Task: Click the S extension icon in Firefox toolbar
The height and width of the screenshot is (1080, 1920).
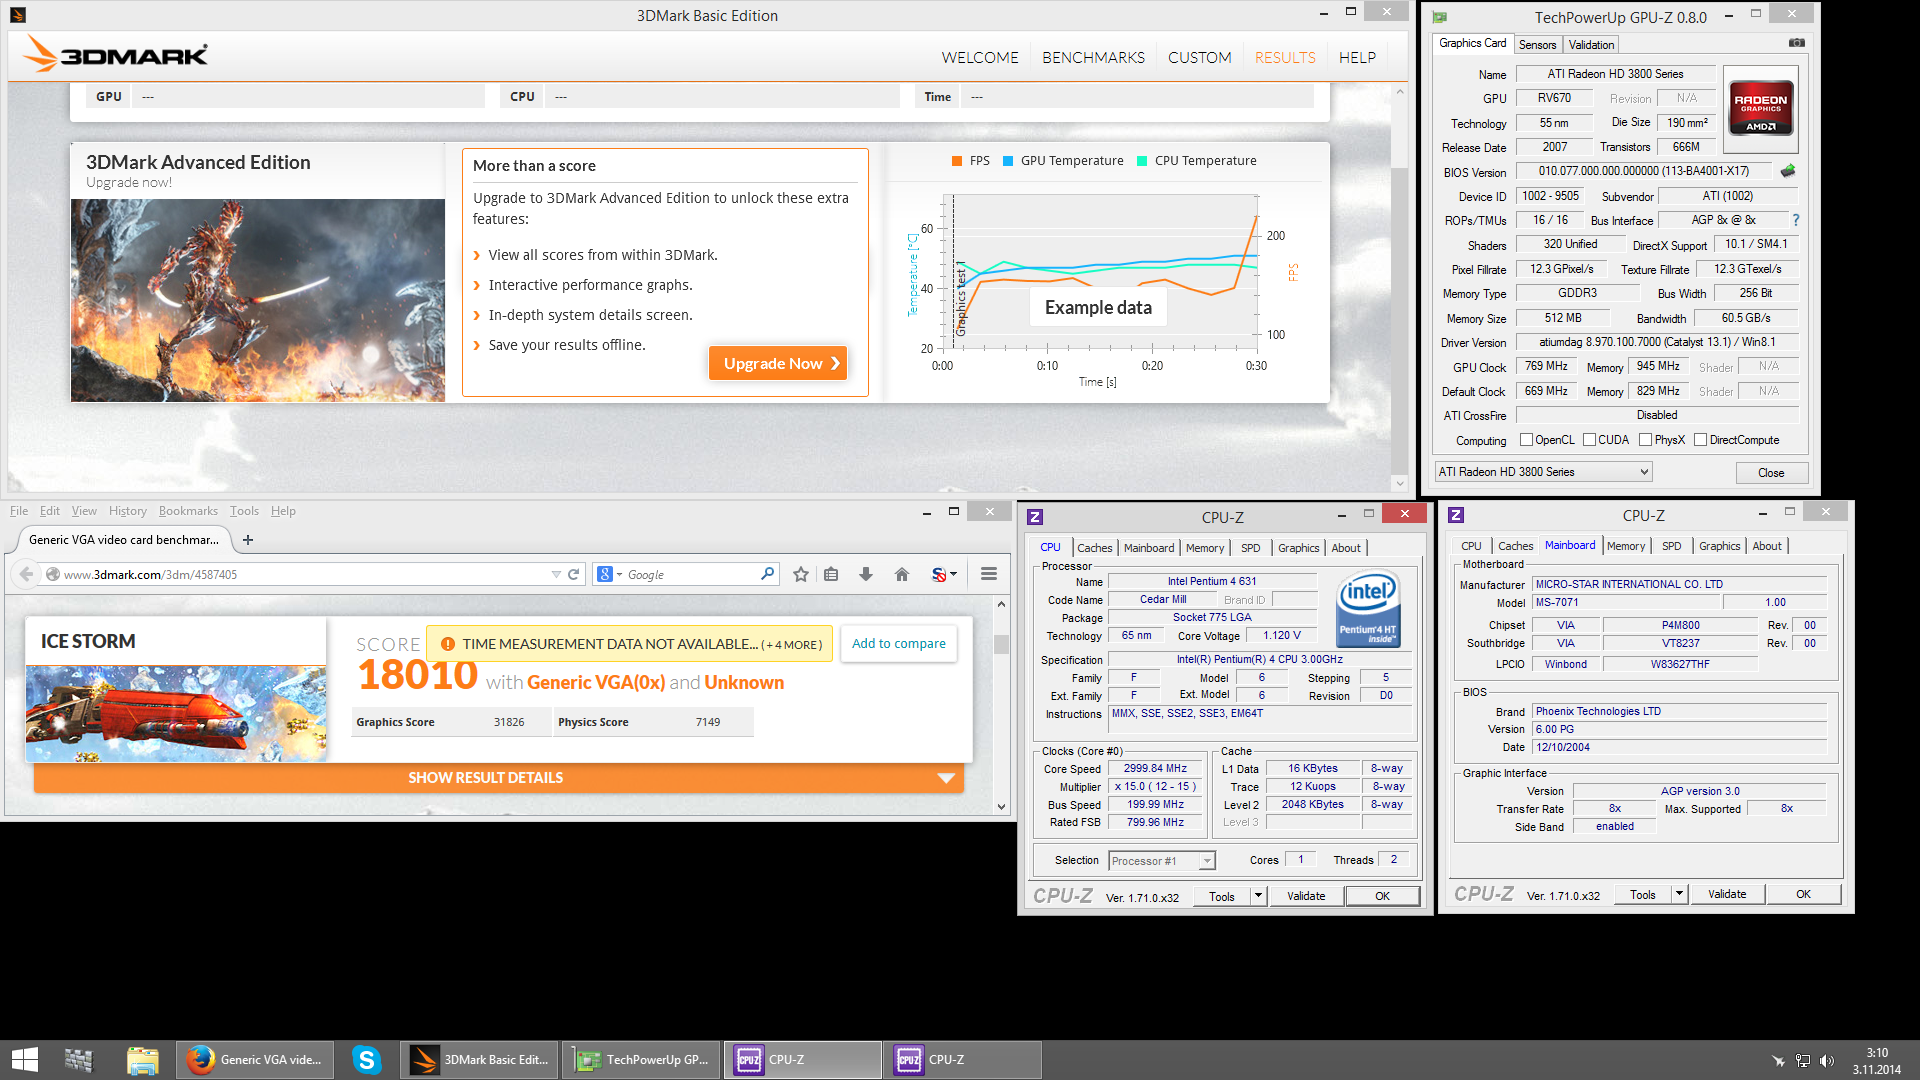Action: (938, 574)
